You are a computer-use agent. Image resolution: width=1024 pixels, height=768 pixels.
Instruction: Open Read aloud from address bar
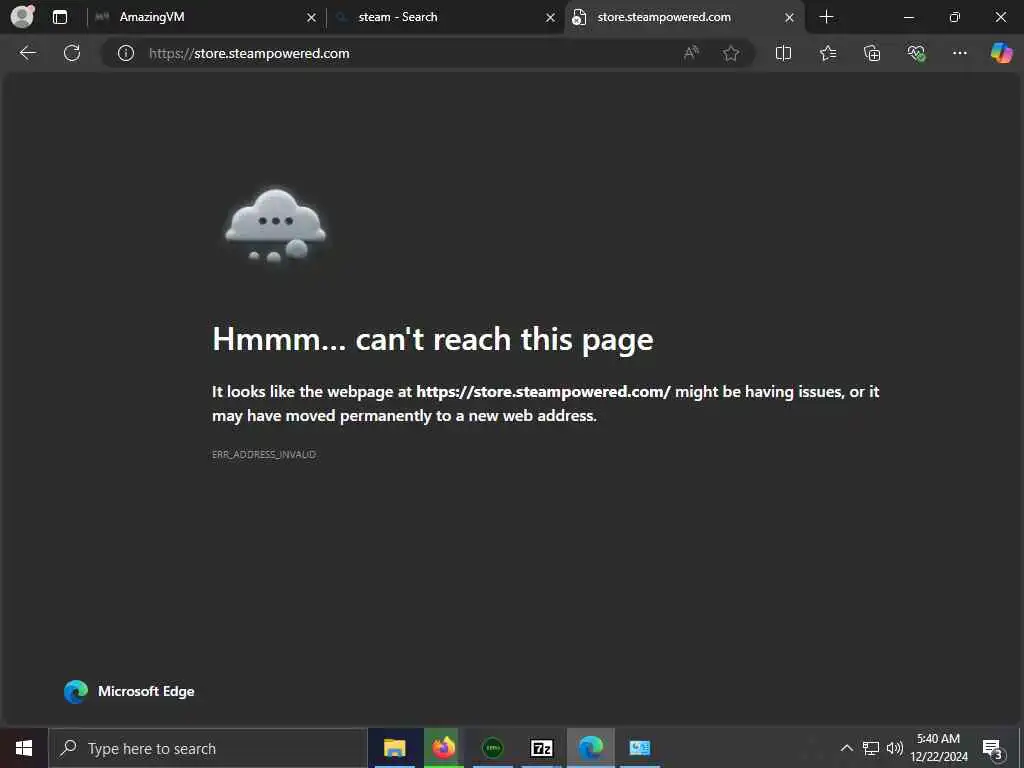[x=691, y=53]
